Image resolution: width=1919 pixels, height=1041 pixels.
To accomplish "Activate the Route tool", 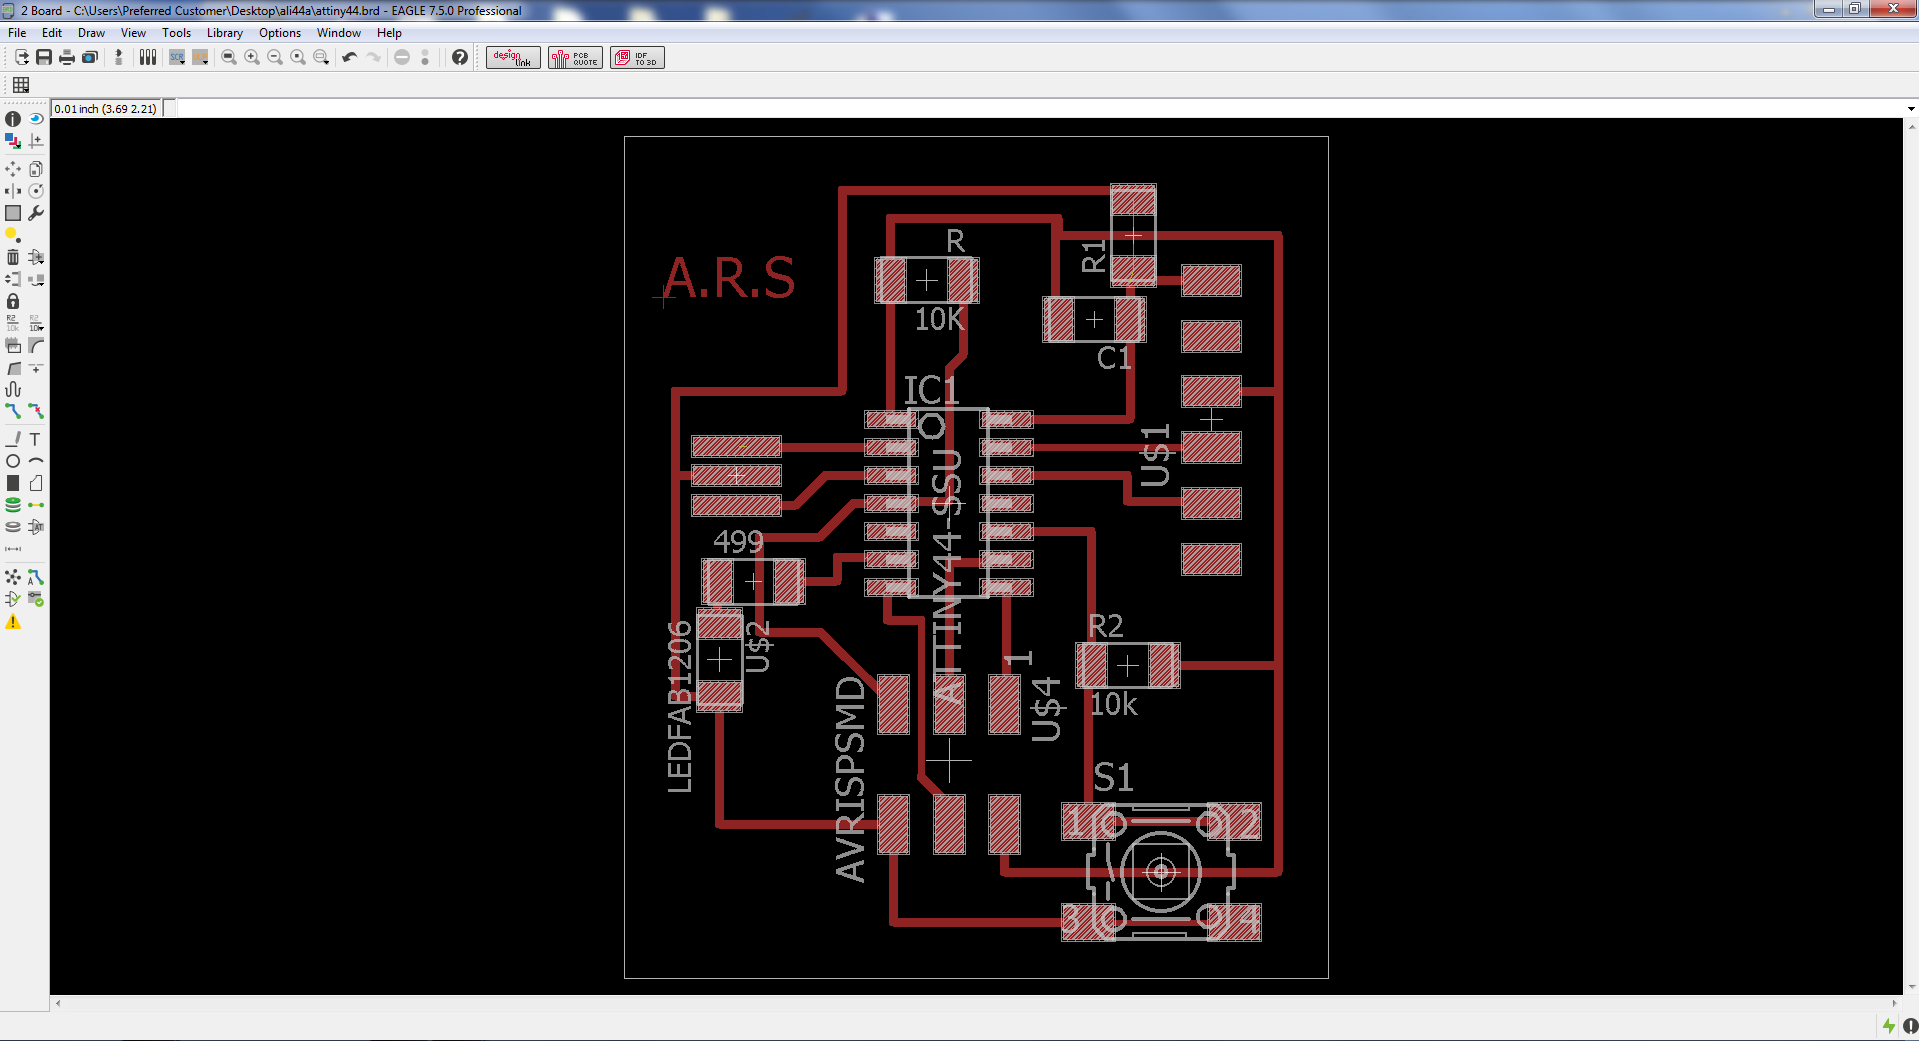I will pos(13,411).
